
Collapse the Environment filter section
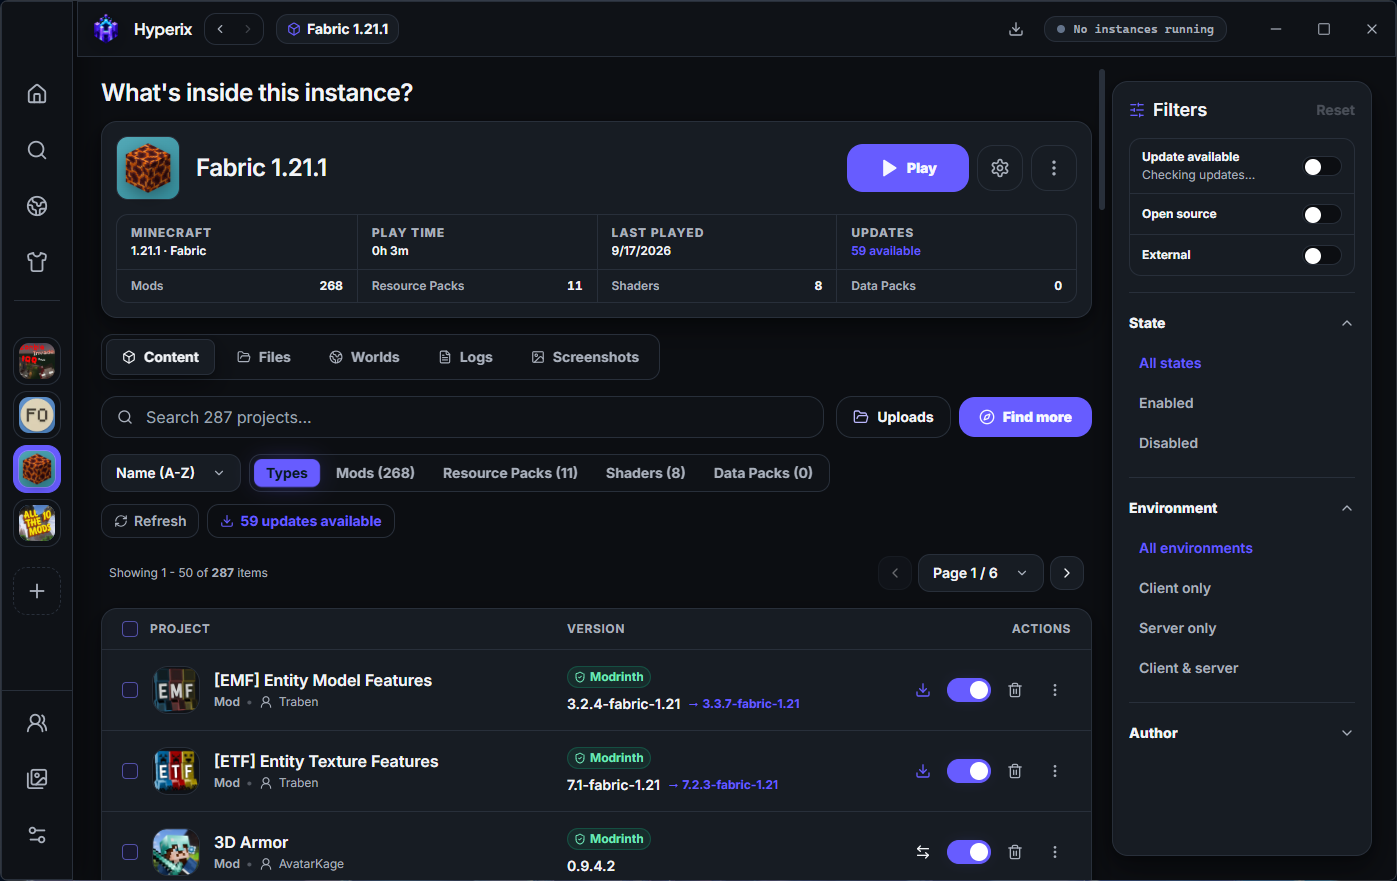pos(1347,508)
